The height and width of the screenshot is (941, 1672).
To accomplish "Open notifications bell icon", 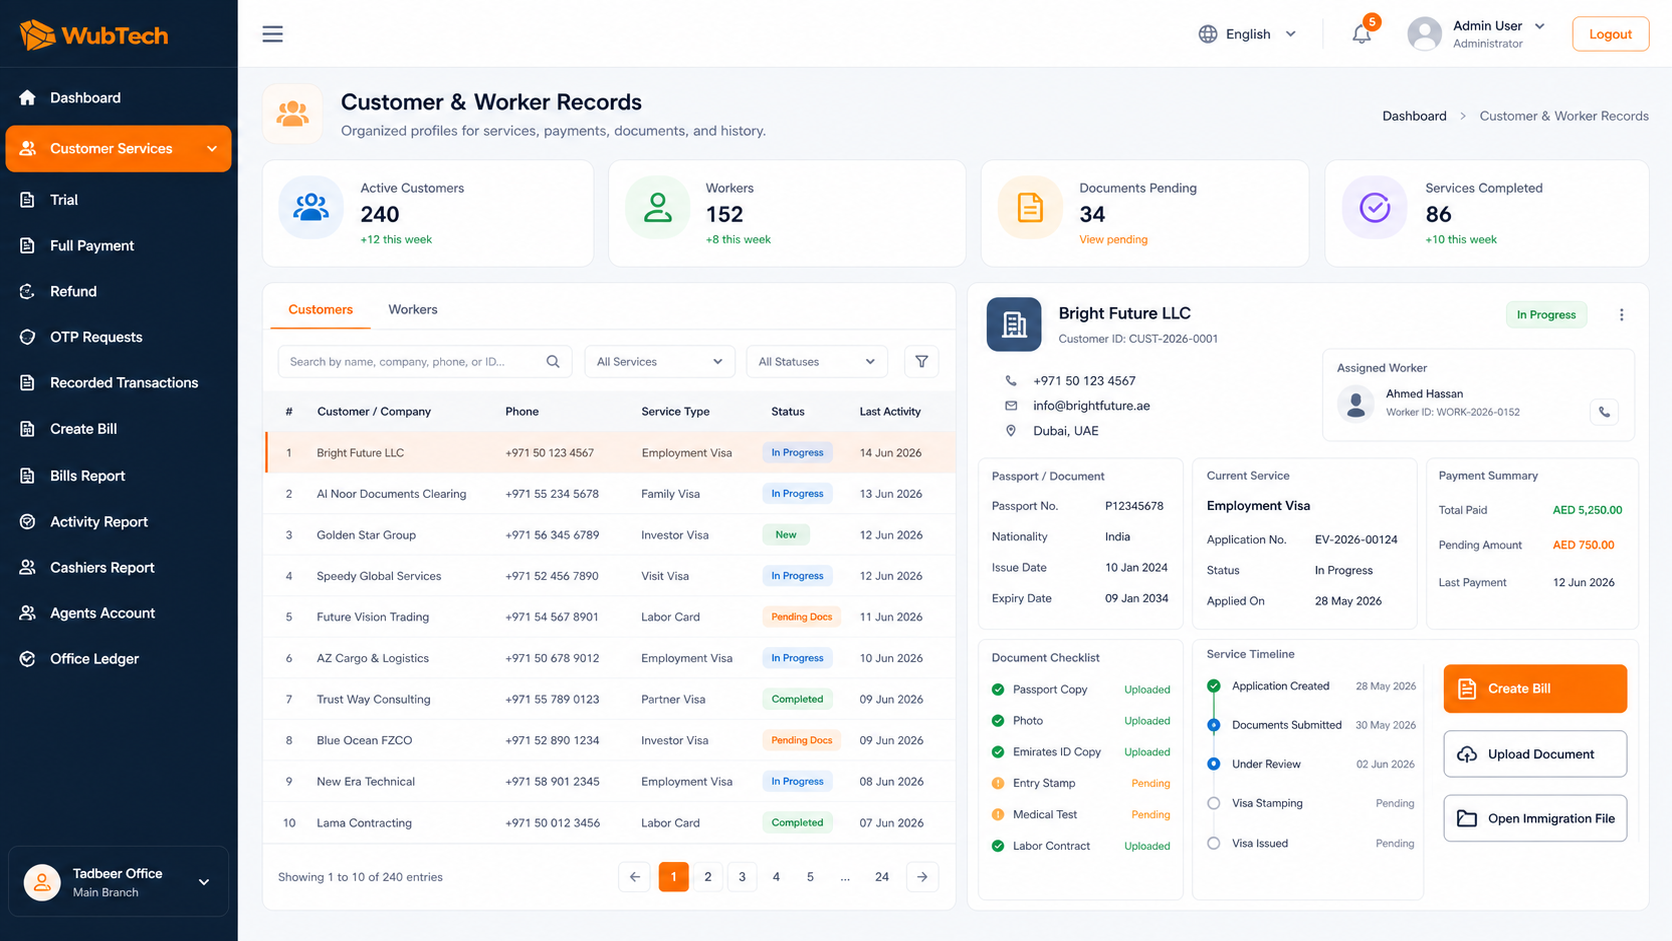I will [1361, 34].
